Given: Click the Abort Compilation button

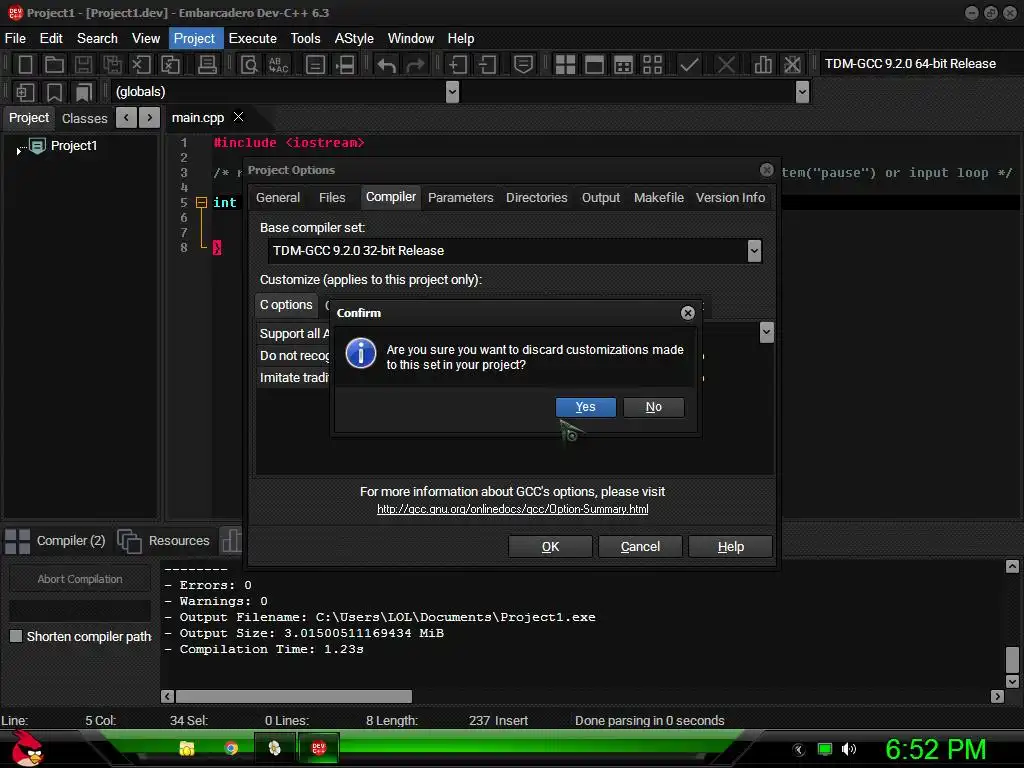Looking at the screenshot, I should pos(80,579).
